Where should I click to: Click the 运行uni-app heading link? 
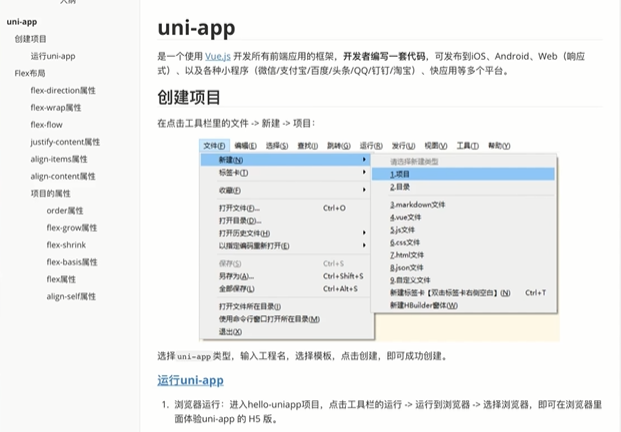pyautogui.click(x=190, y=380)
